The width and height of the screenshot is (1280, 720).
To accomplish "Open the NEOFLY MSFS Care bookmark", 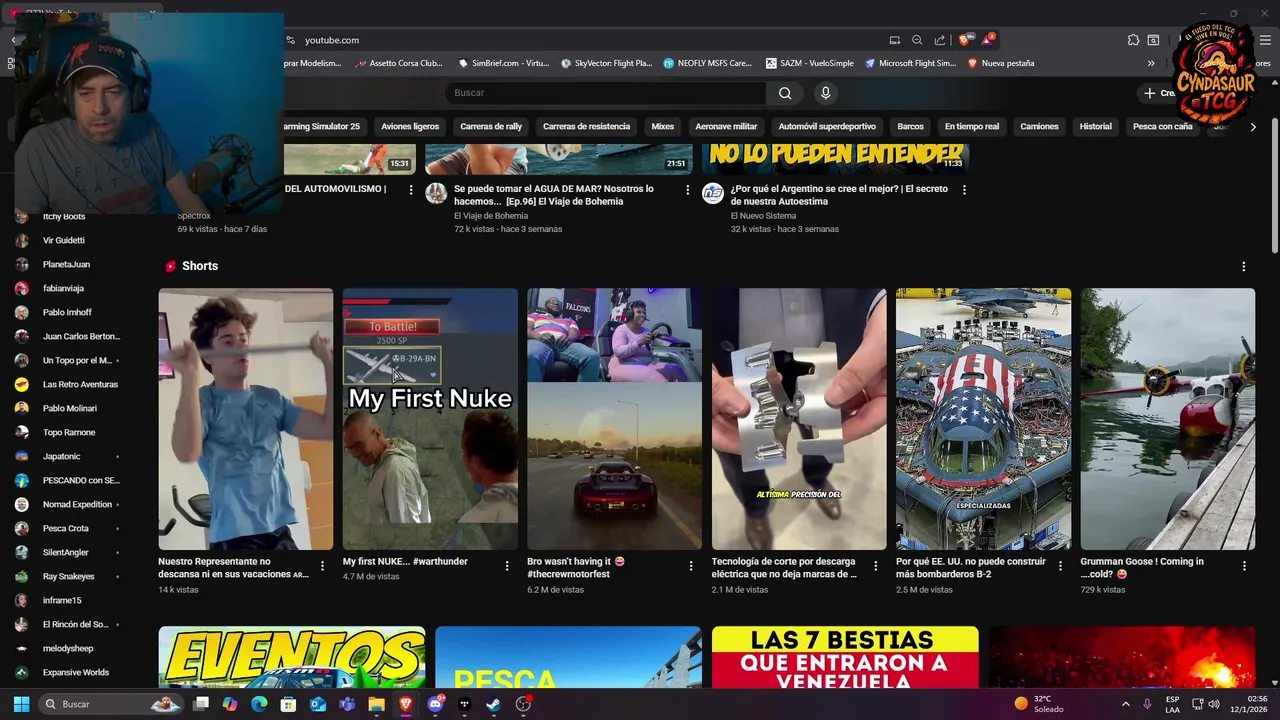I will [x=707, y=63].
